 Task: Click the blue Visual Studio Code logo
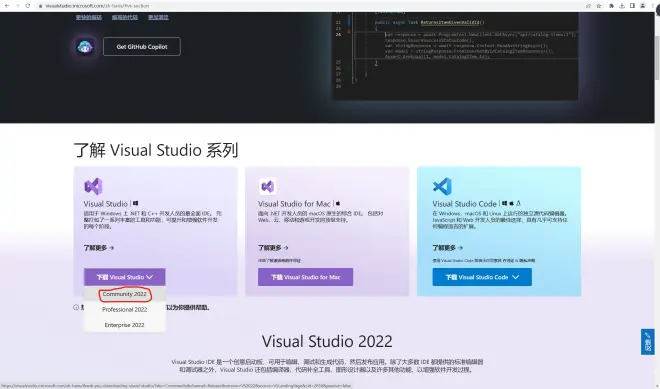click(442, 187)
